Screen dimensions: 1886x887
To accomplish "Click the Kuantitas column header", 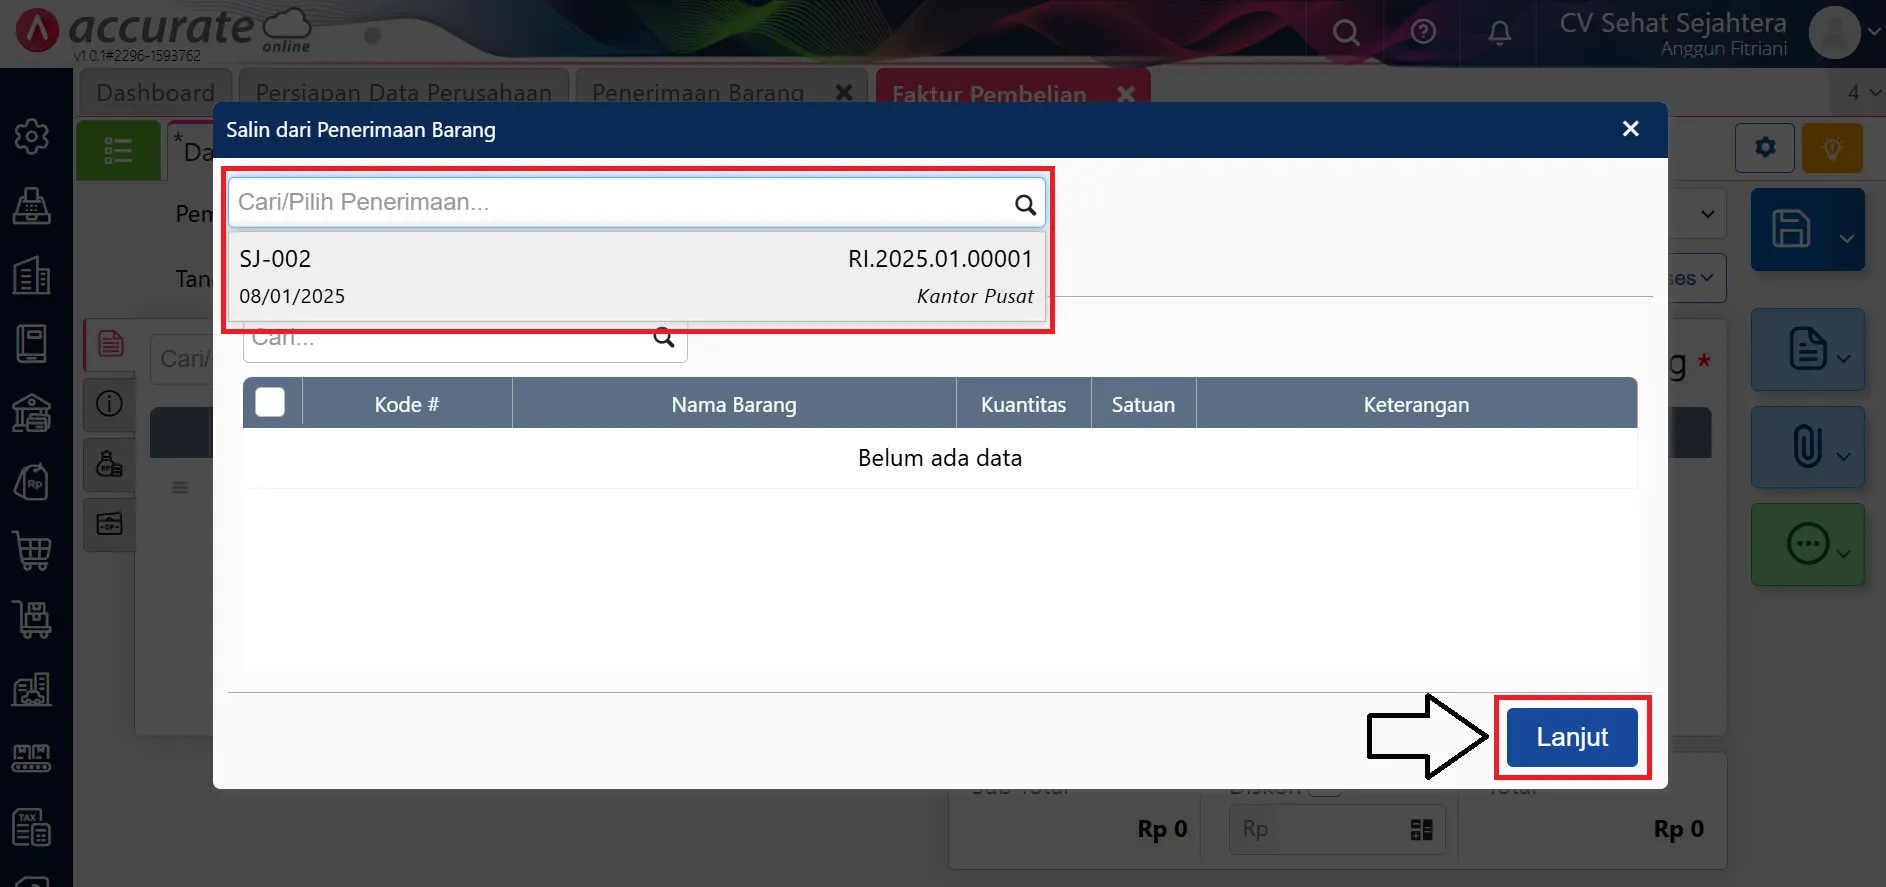I will click(x=1023, y=404).
